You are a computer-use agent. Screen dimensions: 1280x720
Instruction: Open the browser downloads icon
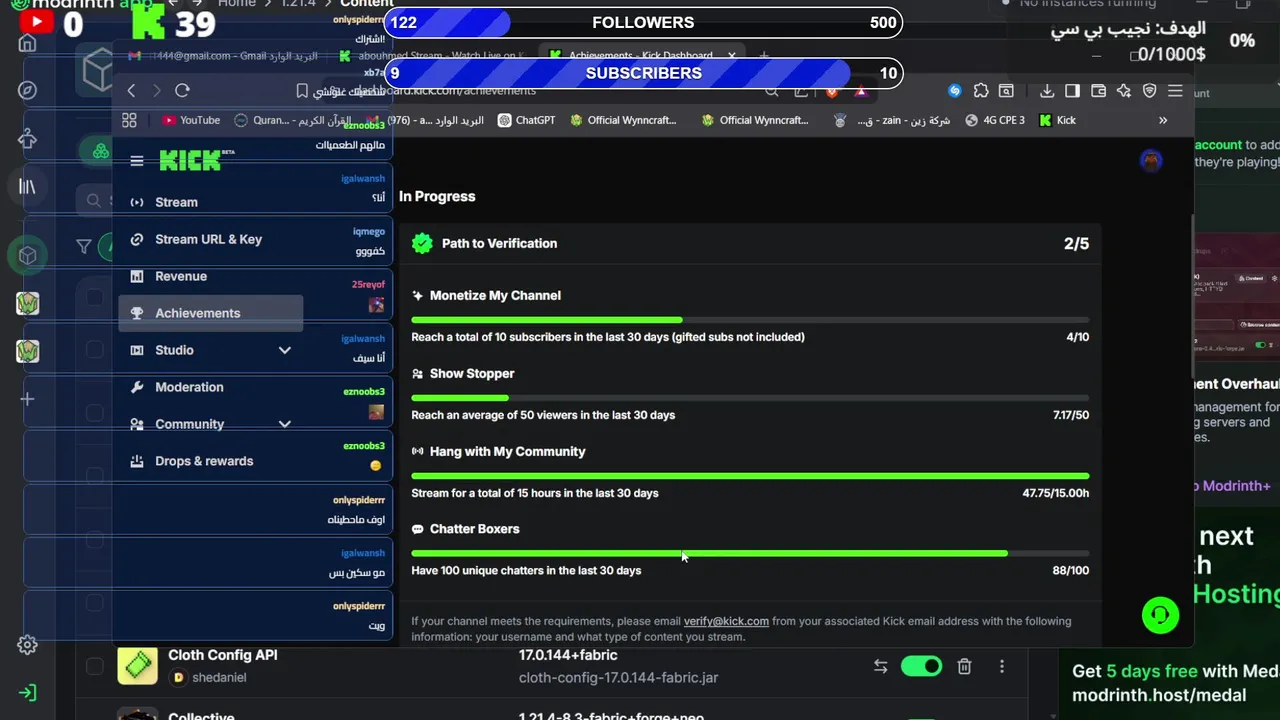(1047, 91)
